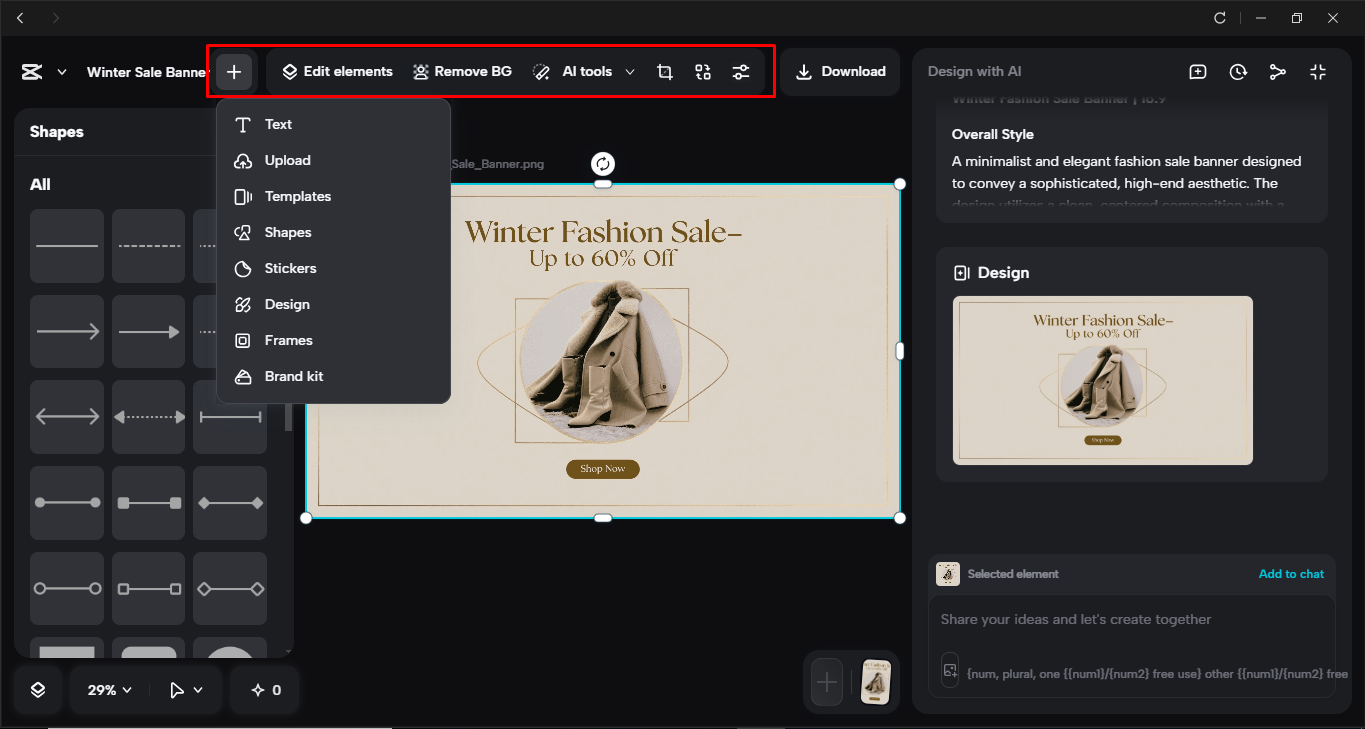This screenshot has height=729, width=1365.
Task: Click the share icon in the AI panel
Action: (1278, 71)
